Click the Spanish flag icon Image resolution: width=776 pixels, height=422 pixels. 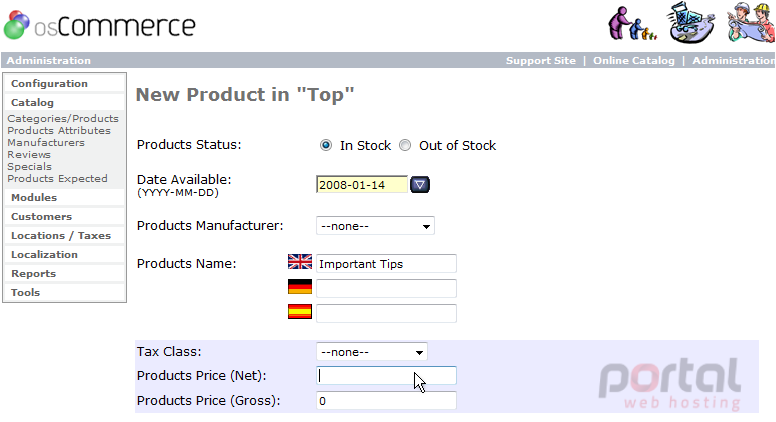point(300,312)
